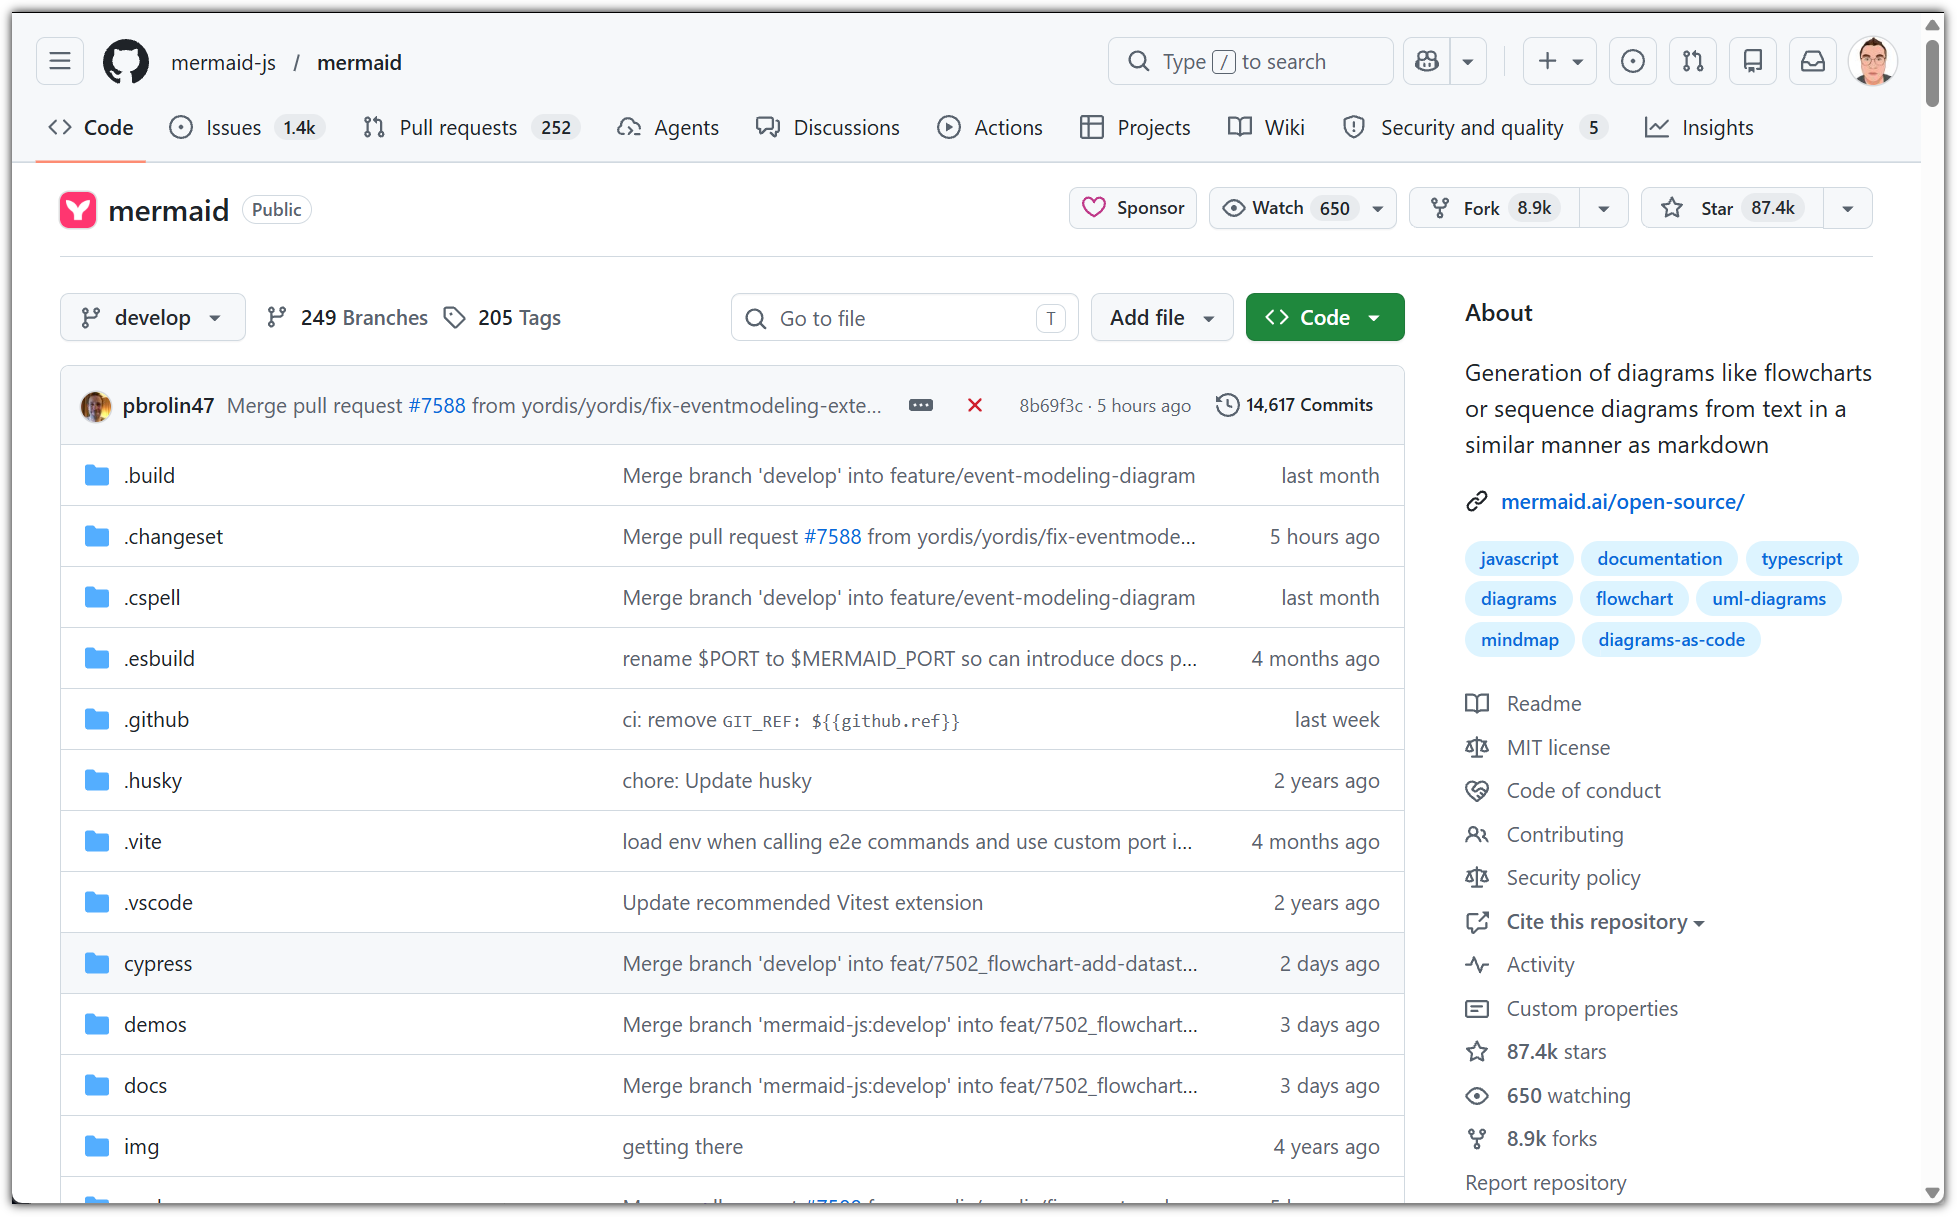
Task: Open the mermaid.ai/open-source/ link
Action: 1622,502
